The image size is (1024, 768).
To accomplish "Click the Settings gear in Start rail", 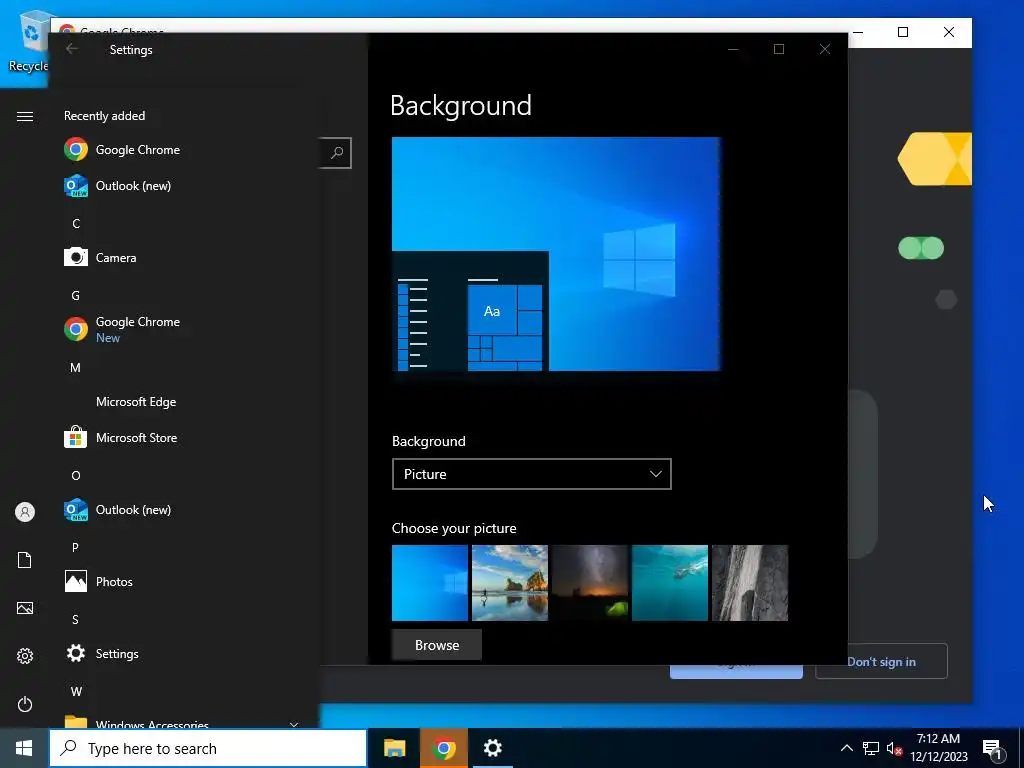I will point(25,656).
